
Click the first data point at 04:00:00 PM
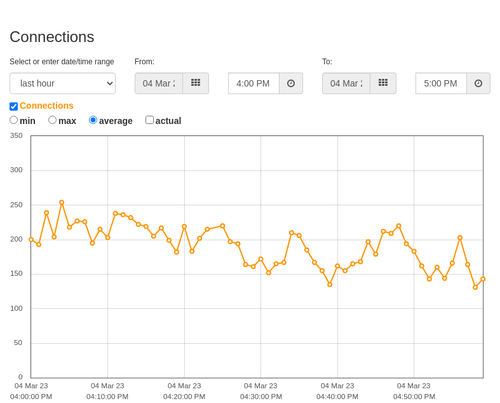[x=31, y=240]
